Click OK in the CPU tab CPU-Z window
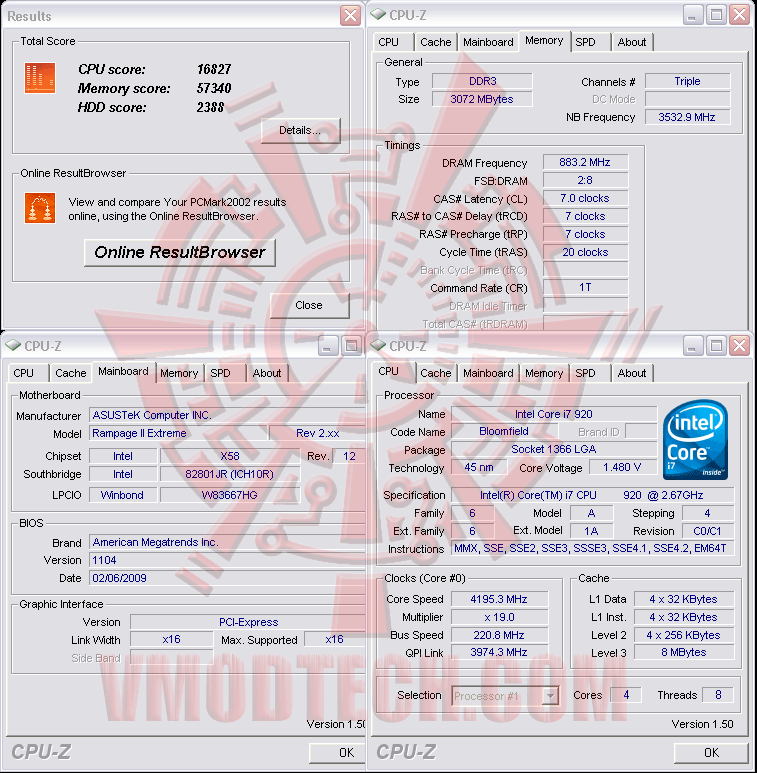The width and height of the screenshot is (757, 773). tap(711, 752)
